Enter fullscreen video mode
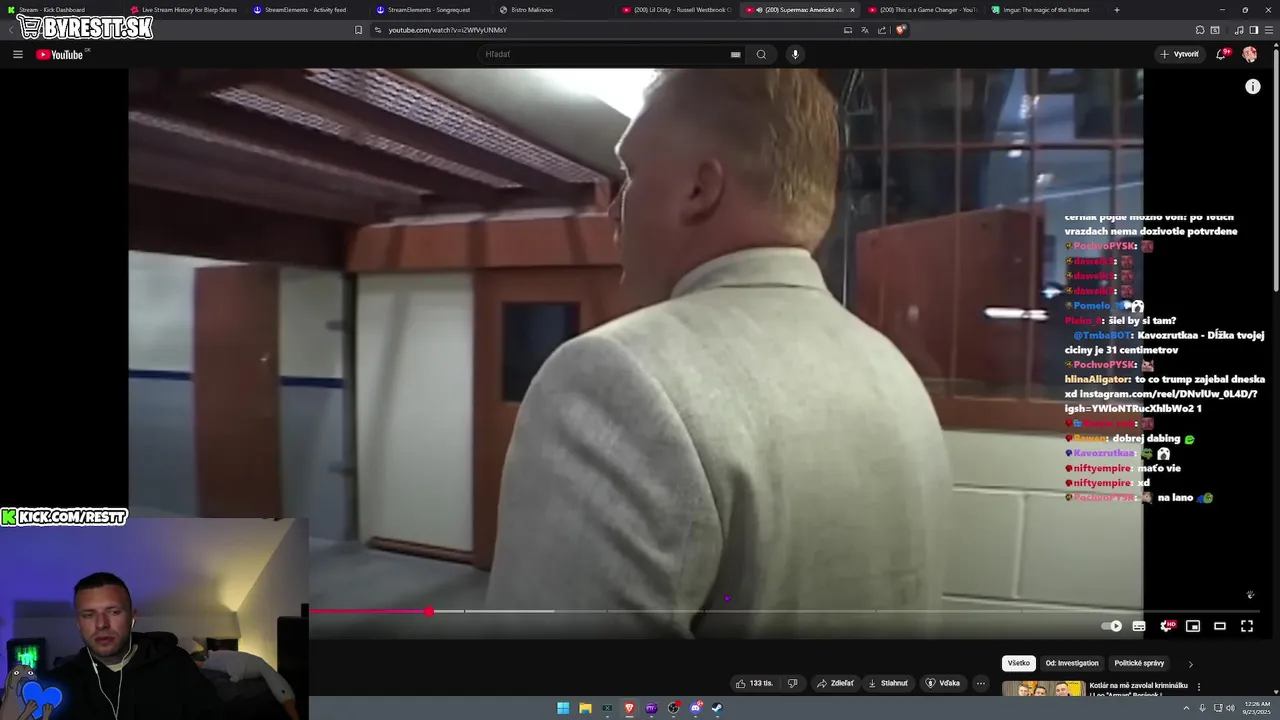This screenshot has width=1280, height=720. pyautogui.click(x=1247, y=626)
